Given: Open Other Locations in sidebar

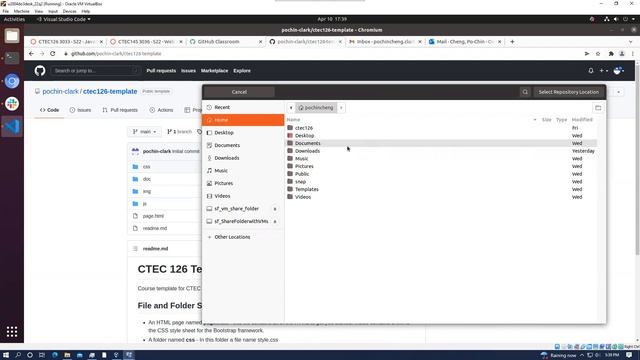Looking at the screenshot, I should [243, 237].
